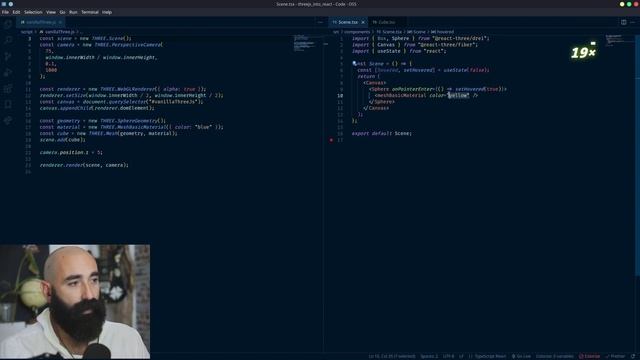This screenshot has width=640, height=360.
Task: Click "@react-three/drei" import string
Action: click(460, 38)
